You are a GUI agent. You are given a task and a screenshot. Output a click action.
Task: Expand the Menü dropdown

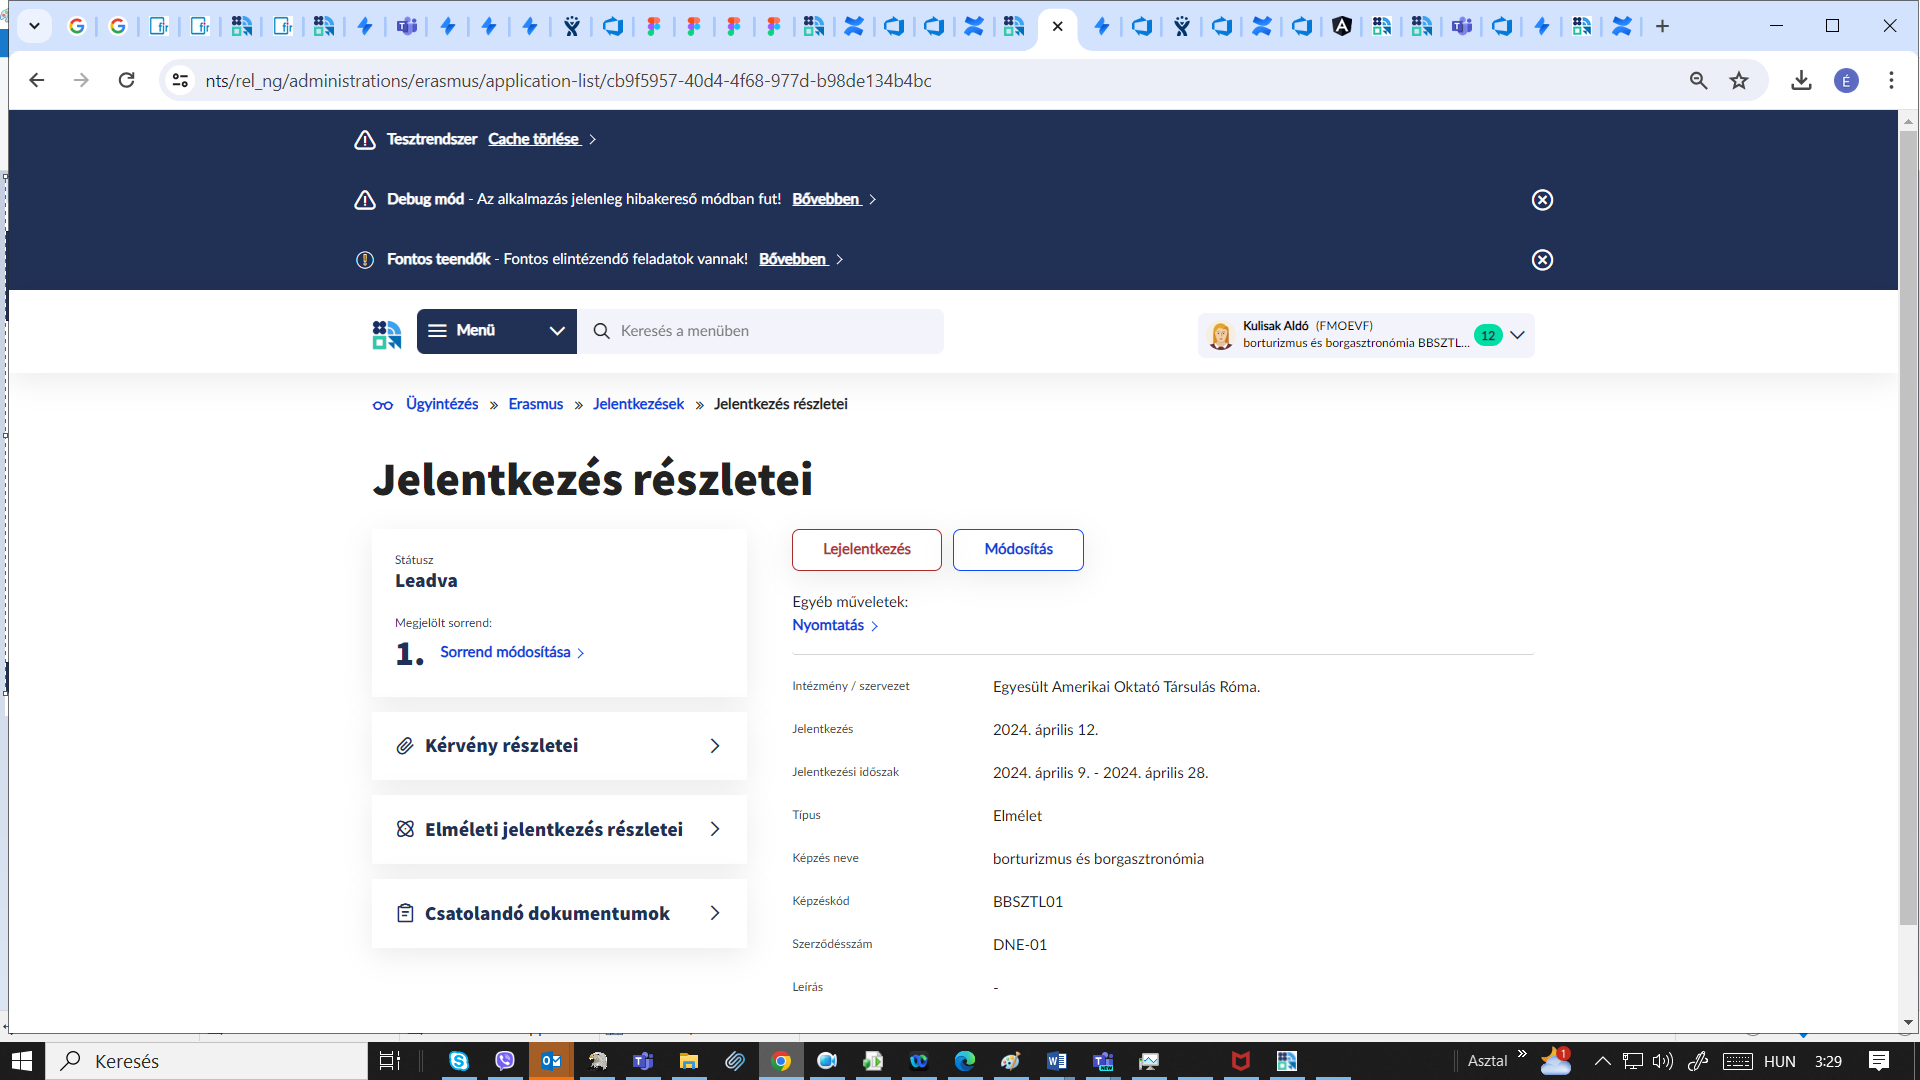496,331
